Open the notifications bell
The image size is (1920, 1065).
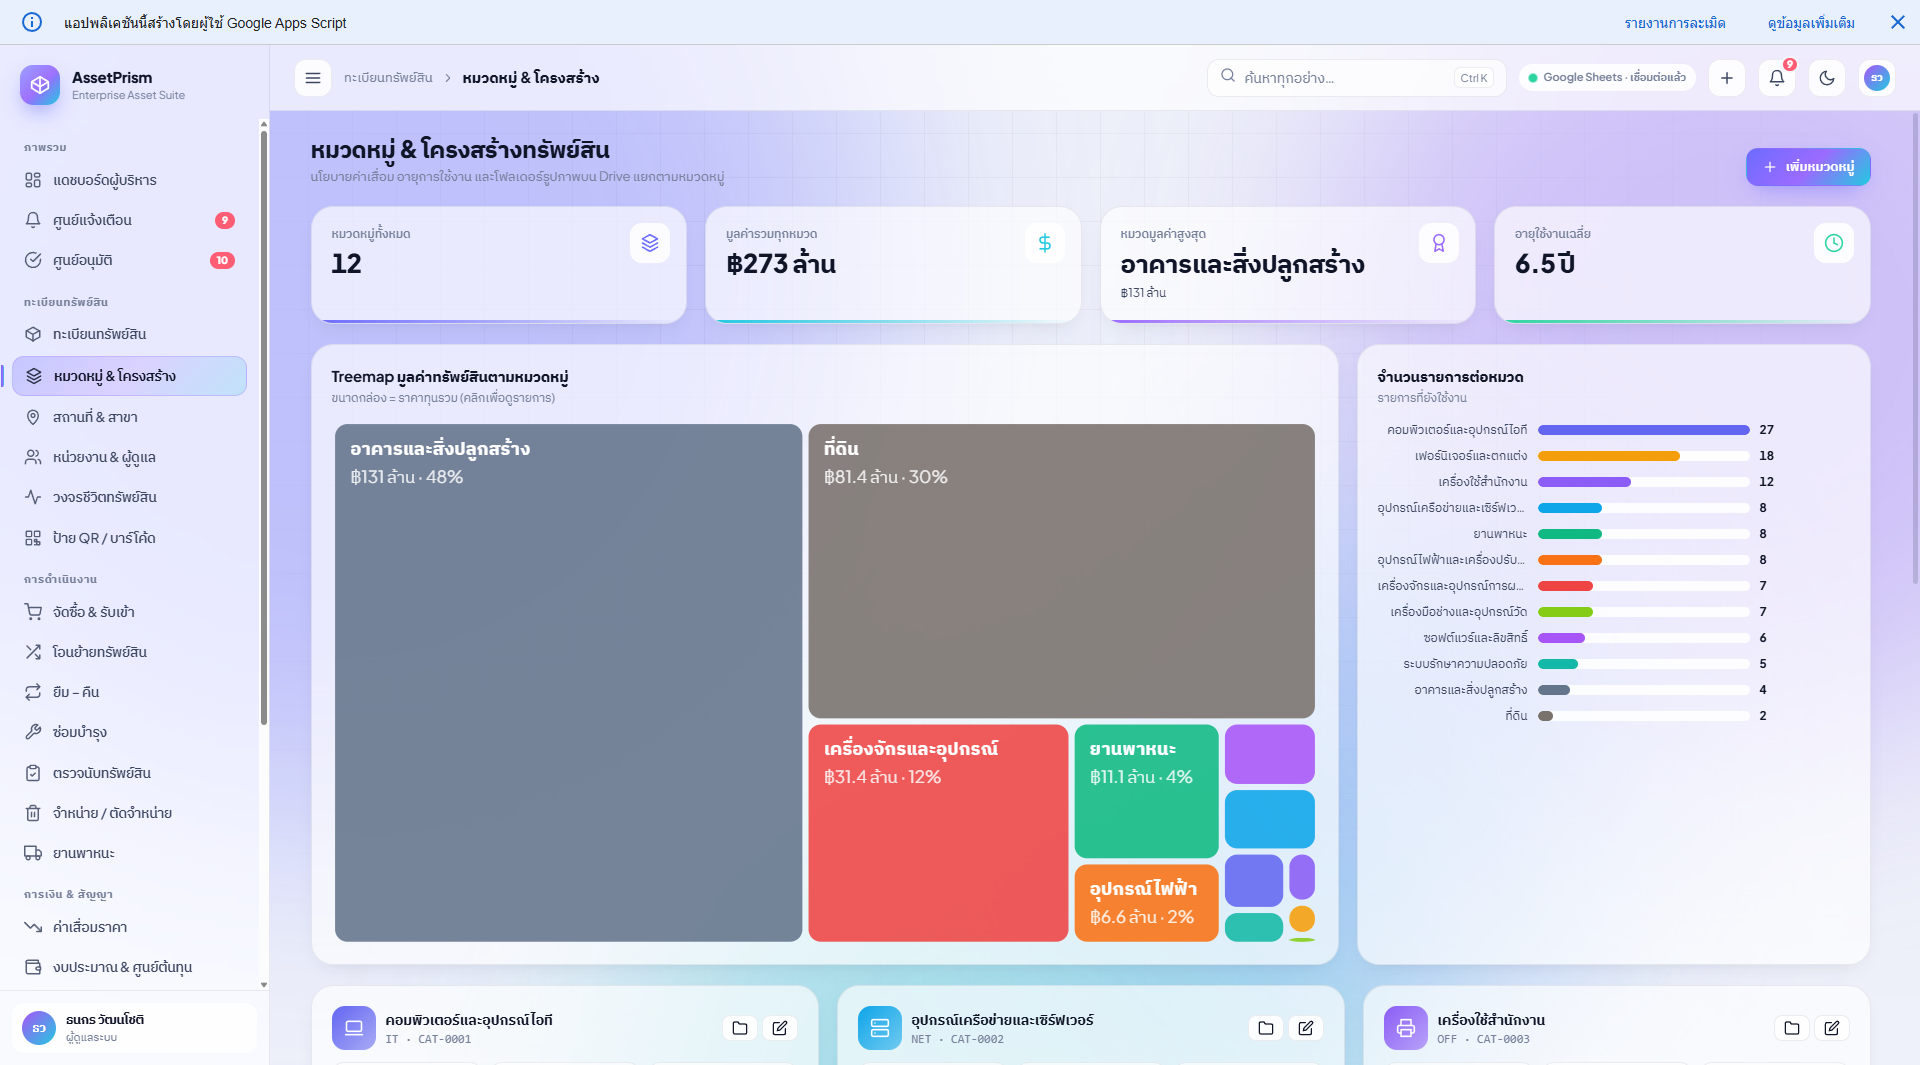[1777, 78]
